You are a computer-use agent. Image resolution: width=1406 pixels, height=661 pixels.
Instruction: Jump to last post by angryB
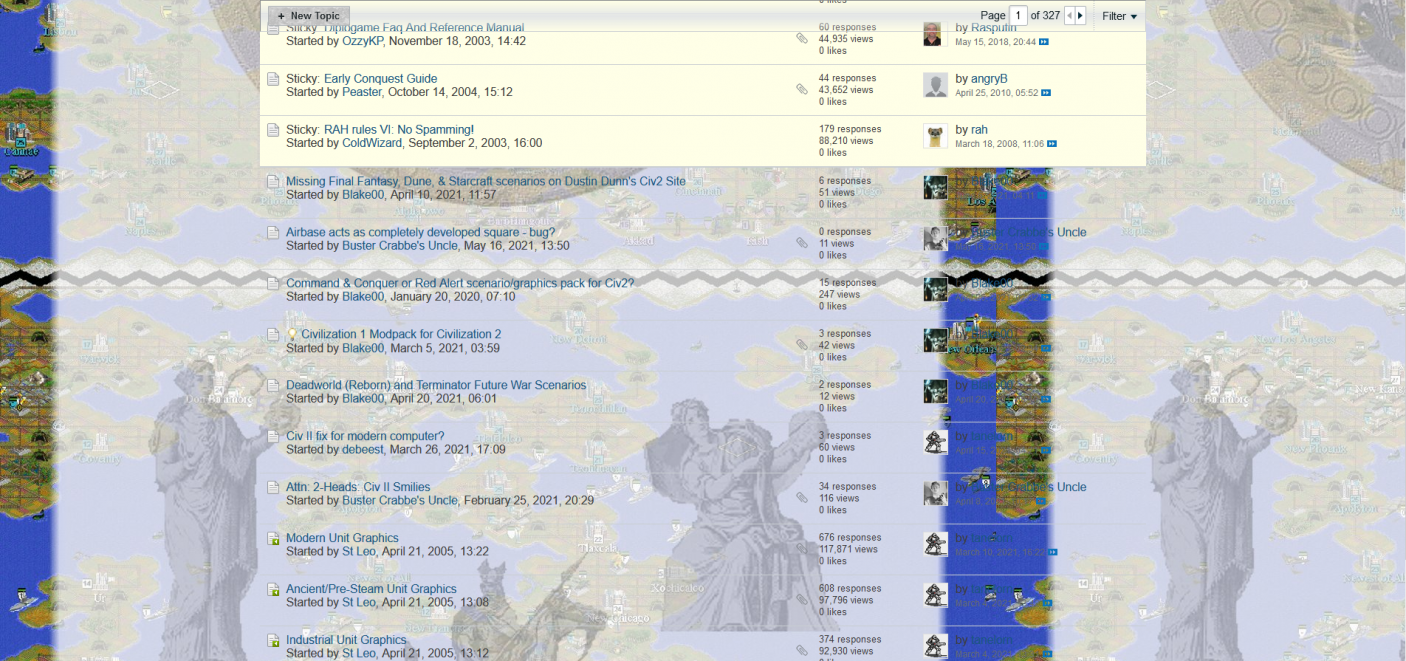point(1046,93)
